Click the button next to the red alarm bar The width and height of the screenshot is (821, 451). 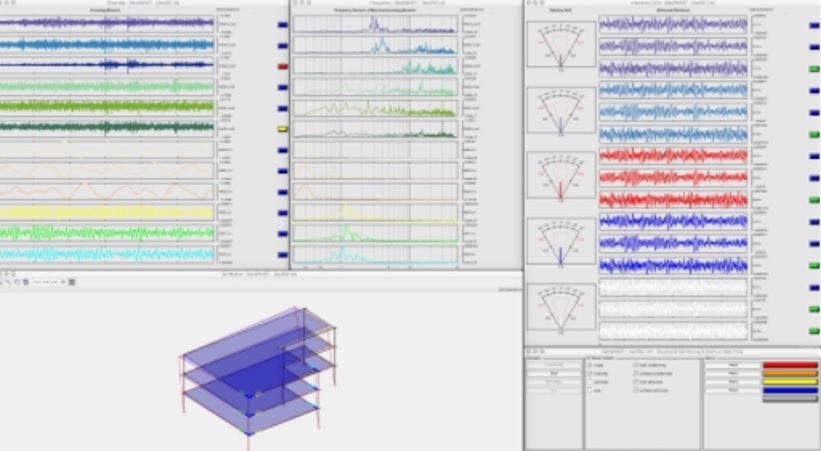tap(732, 366)
